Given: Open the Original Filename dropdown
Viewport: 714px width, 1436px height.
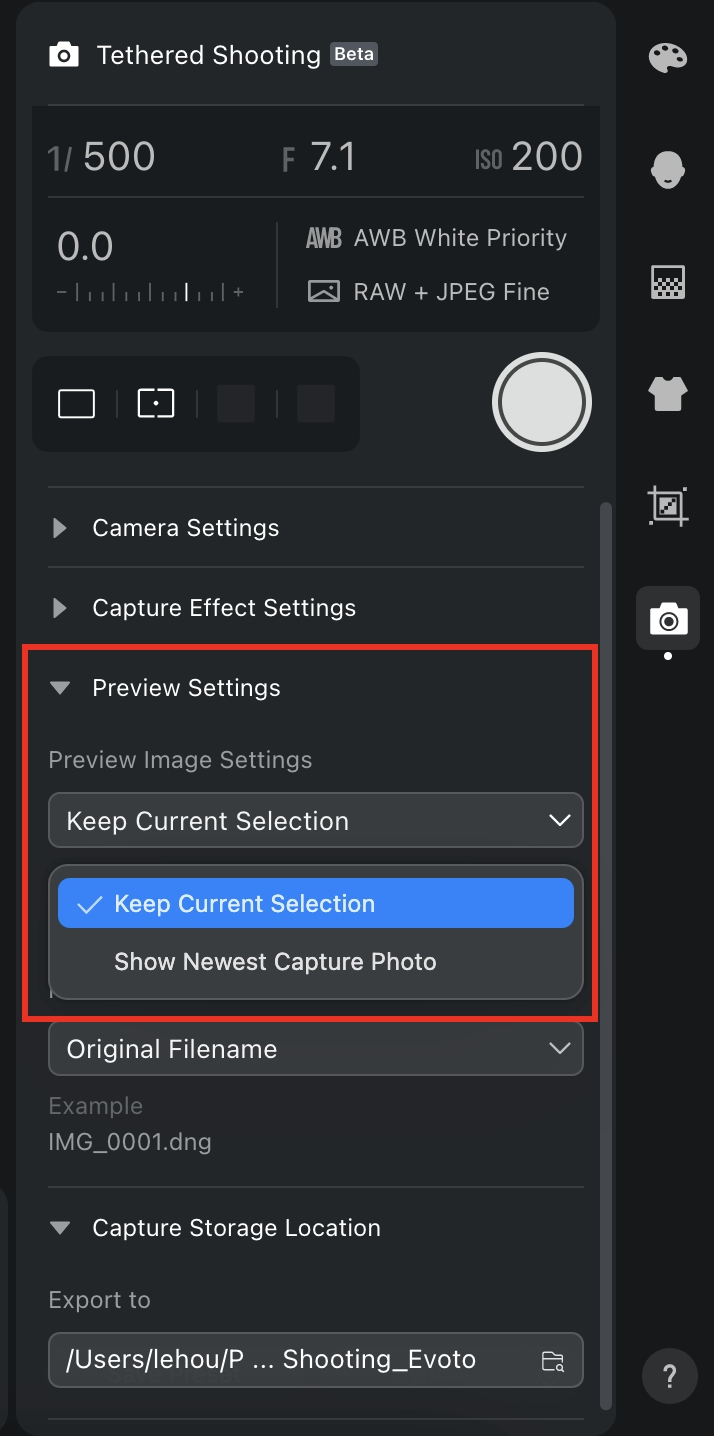Looking at the screenshot, I should click(315, 1049).
